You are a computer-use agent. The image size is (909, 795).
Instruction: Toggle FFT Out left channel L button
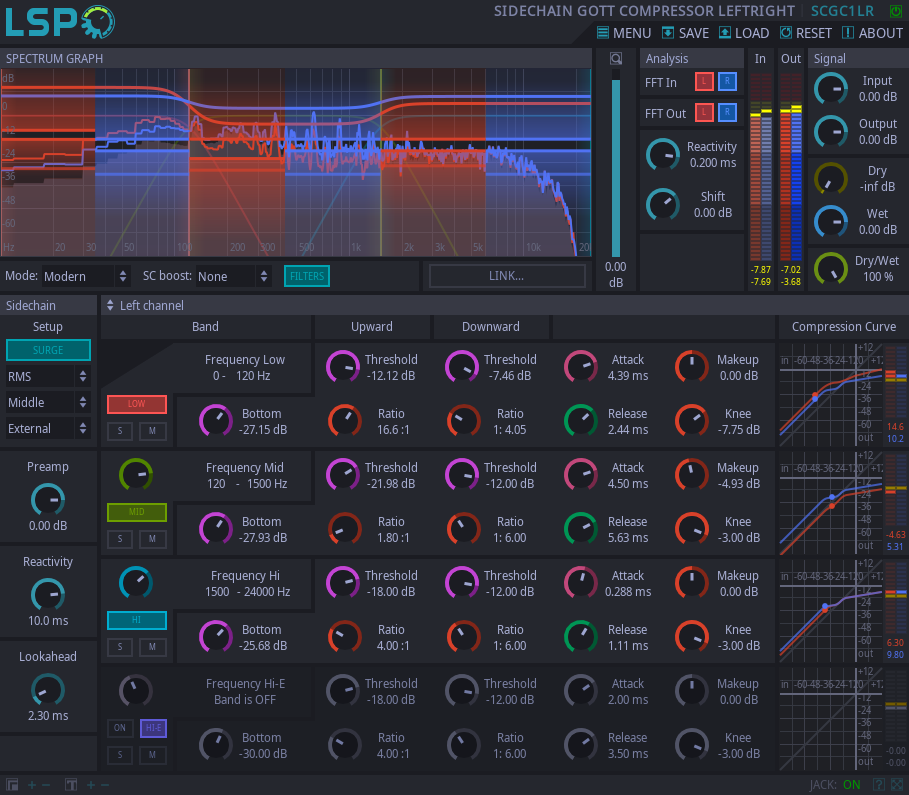704,112
